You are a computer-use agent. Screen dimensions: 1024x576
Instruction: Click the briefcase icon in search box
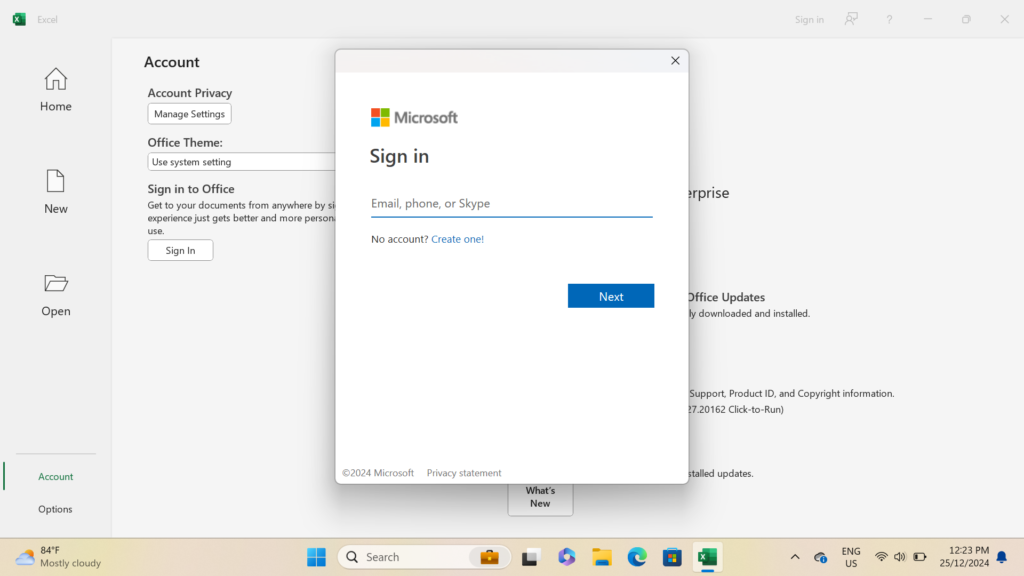(489, 557)
